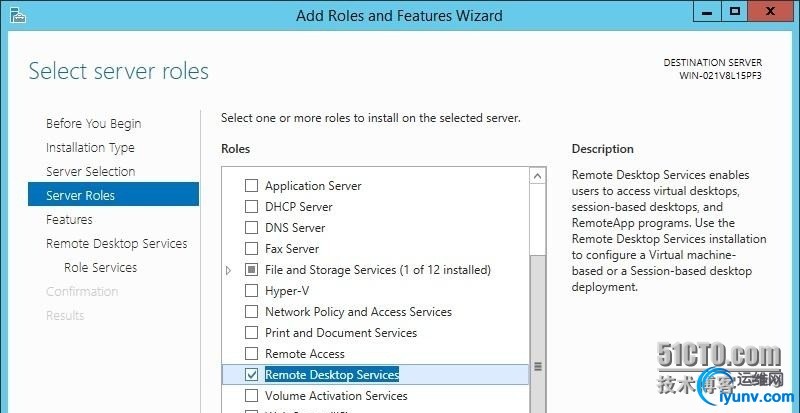Select Print and Document Services row
The height and width of the screenshot is (413, 800).
[341, 333]
